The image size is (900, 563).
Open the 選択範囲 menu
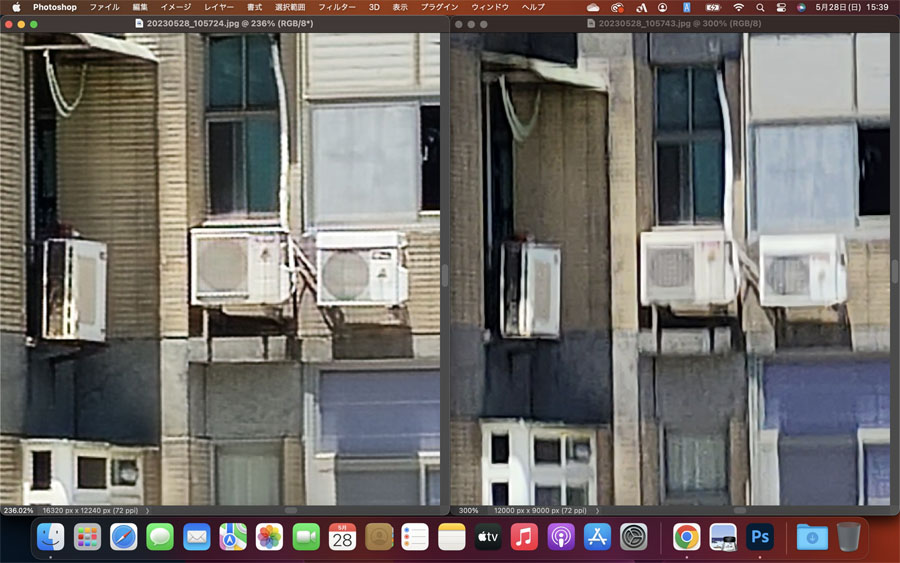point(290,7)
